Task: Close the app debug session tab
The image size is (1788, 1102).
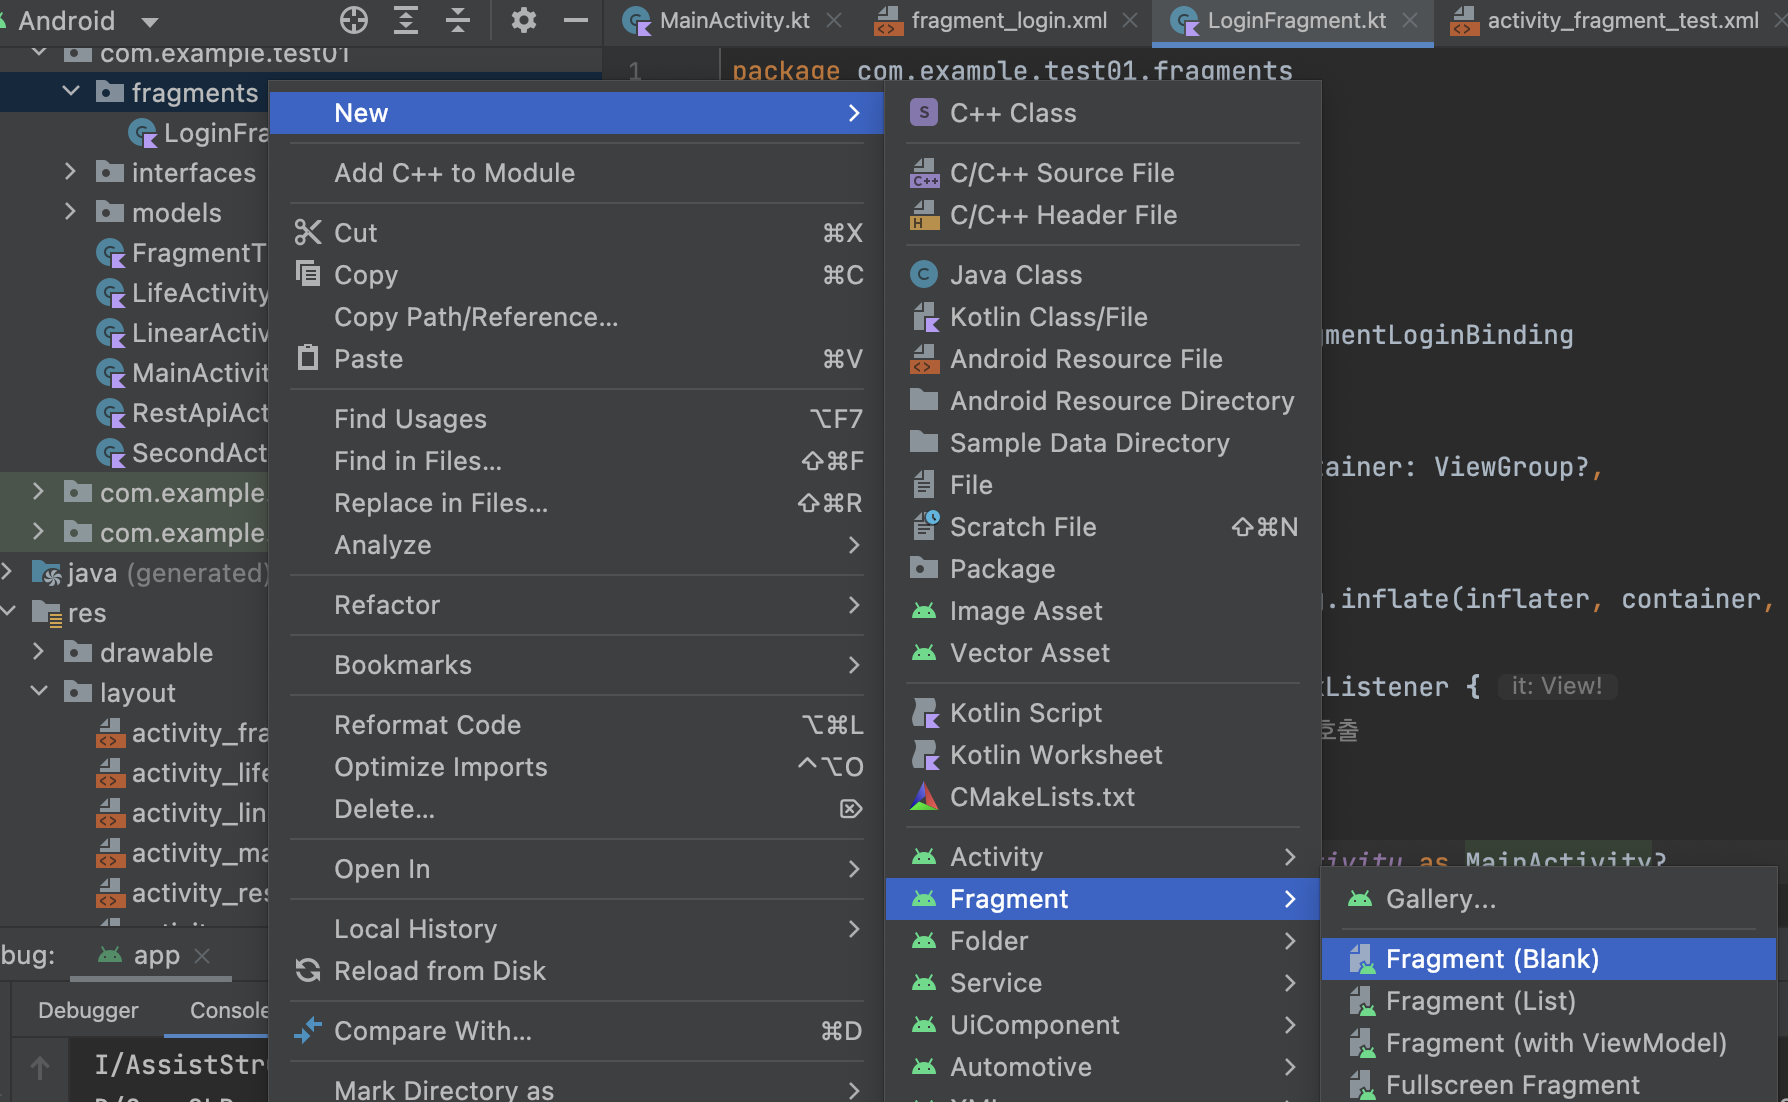Action: coord(202,956)
